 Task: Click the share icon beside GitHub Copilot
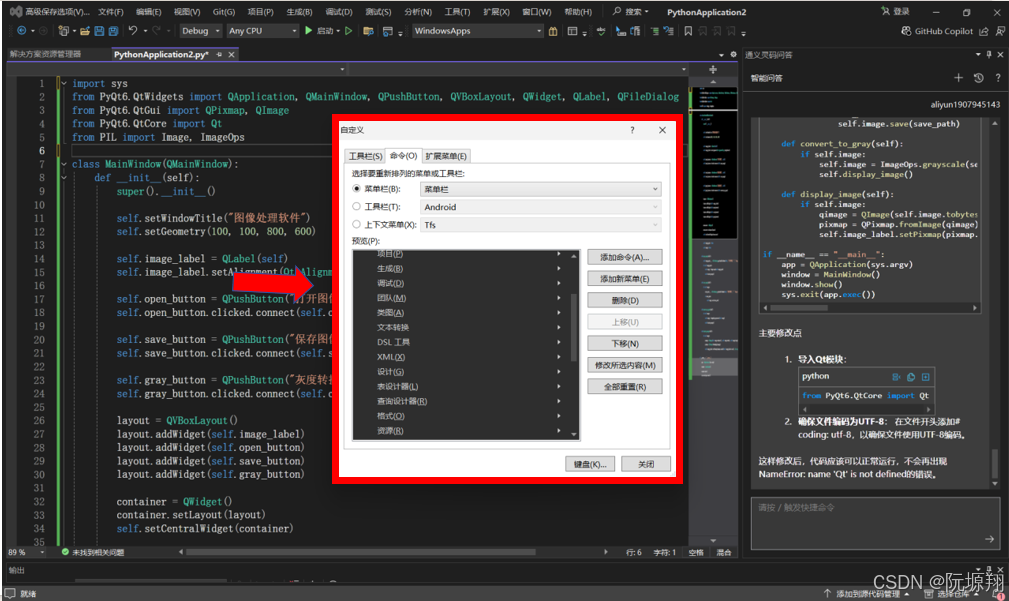point(984,31)
